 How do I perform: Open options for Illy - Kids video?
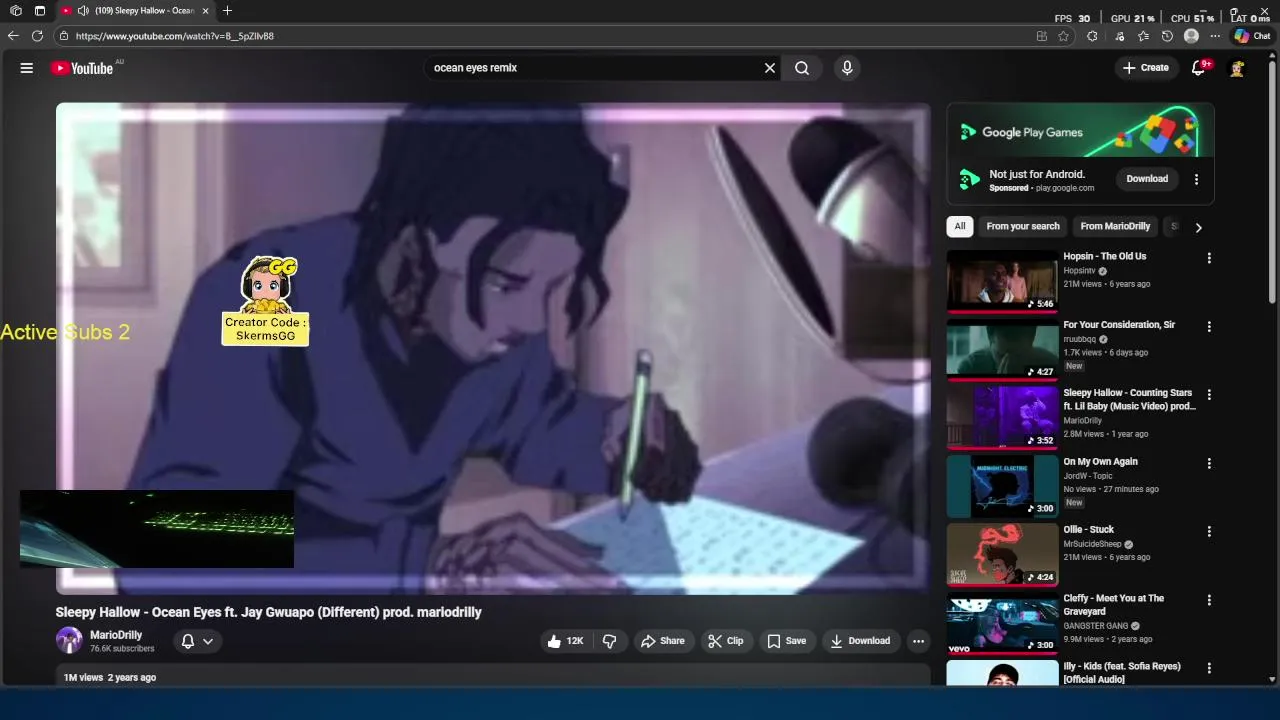coord(1209,668)
